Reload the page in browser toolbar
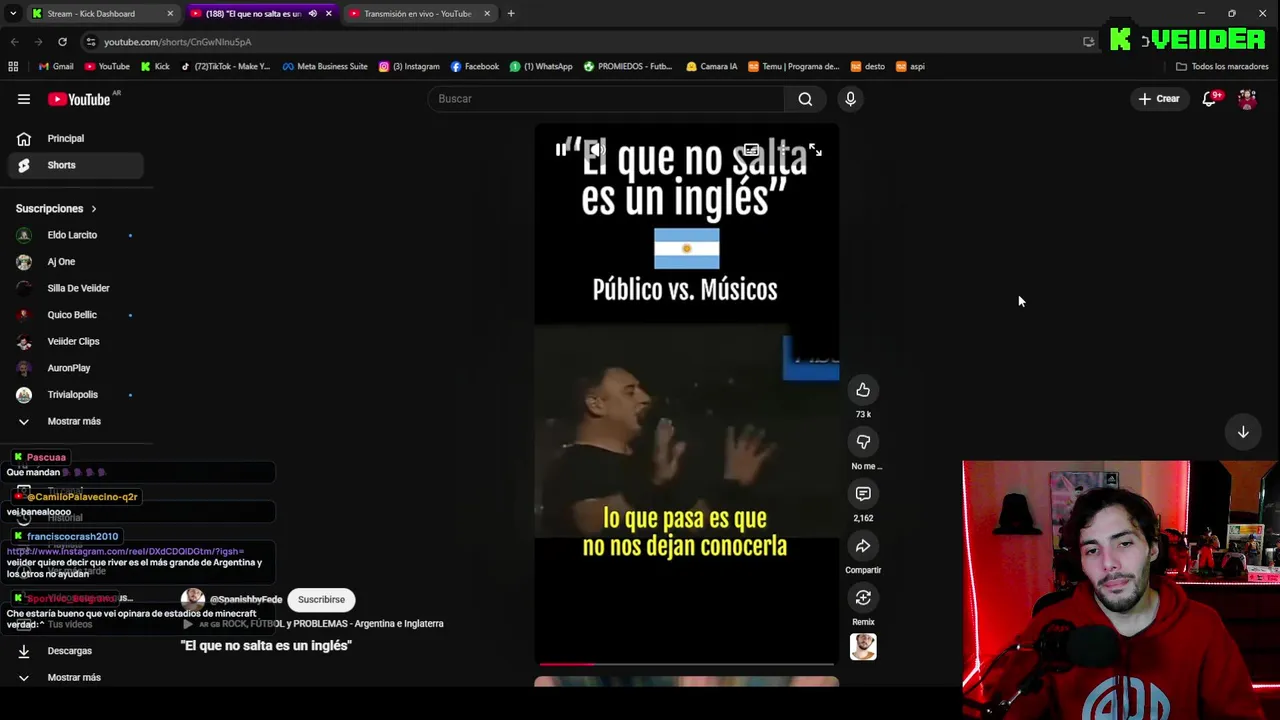 62,42
